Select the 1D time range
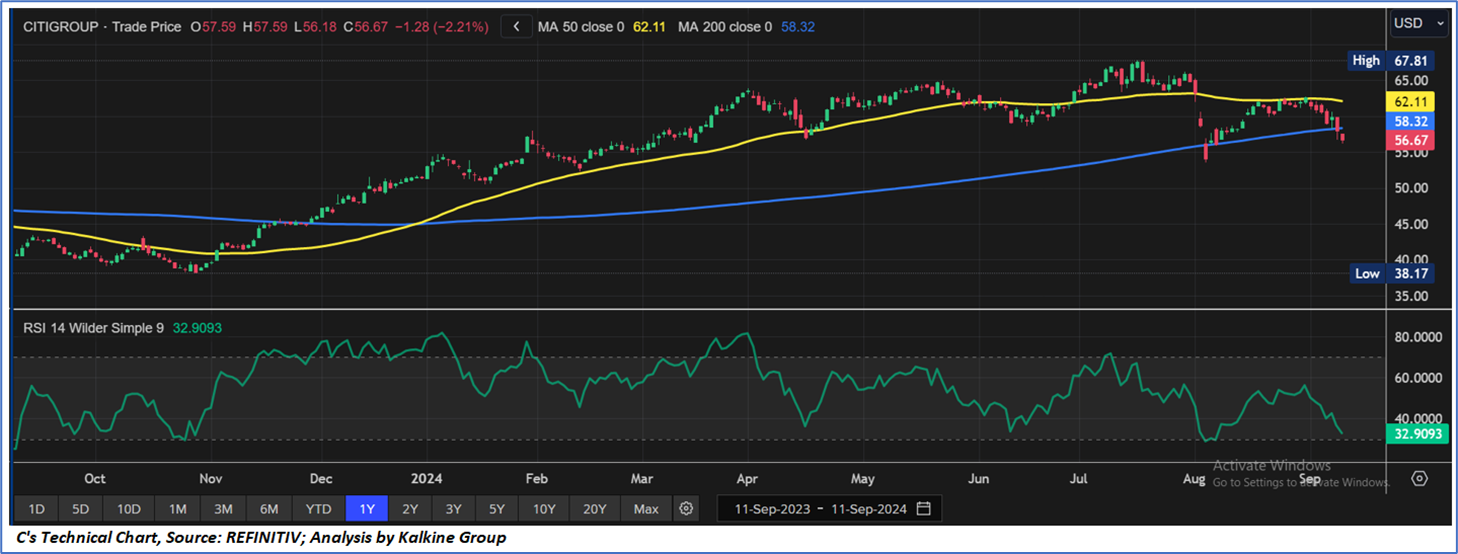The height and width of the screenshot is (554, 1458). pos(35,509)
